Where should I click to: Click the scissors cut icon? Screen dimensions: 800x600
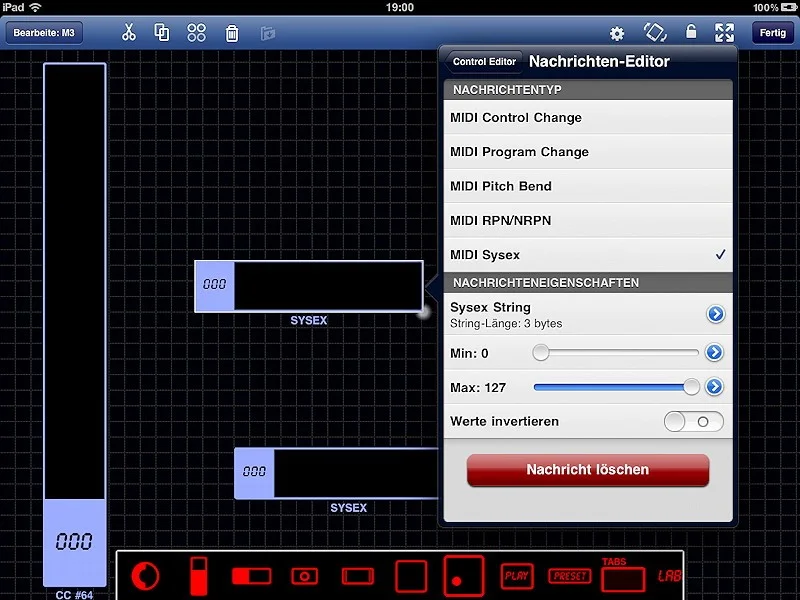tap(129, 33)
